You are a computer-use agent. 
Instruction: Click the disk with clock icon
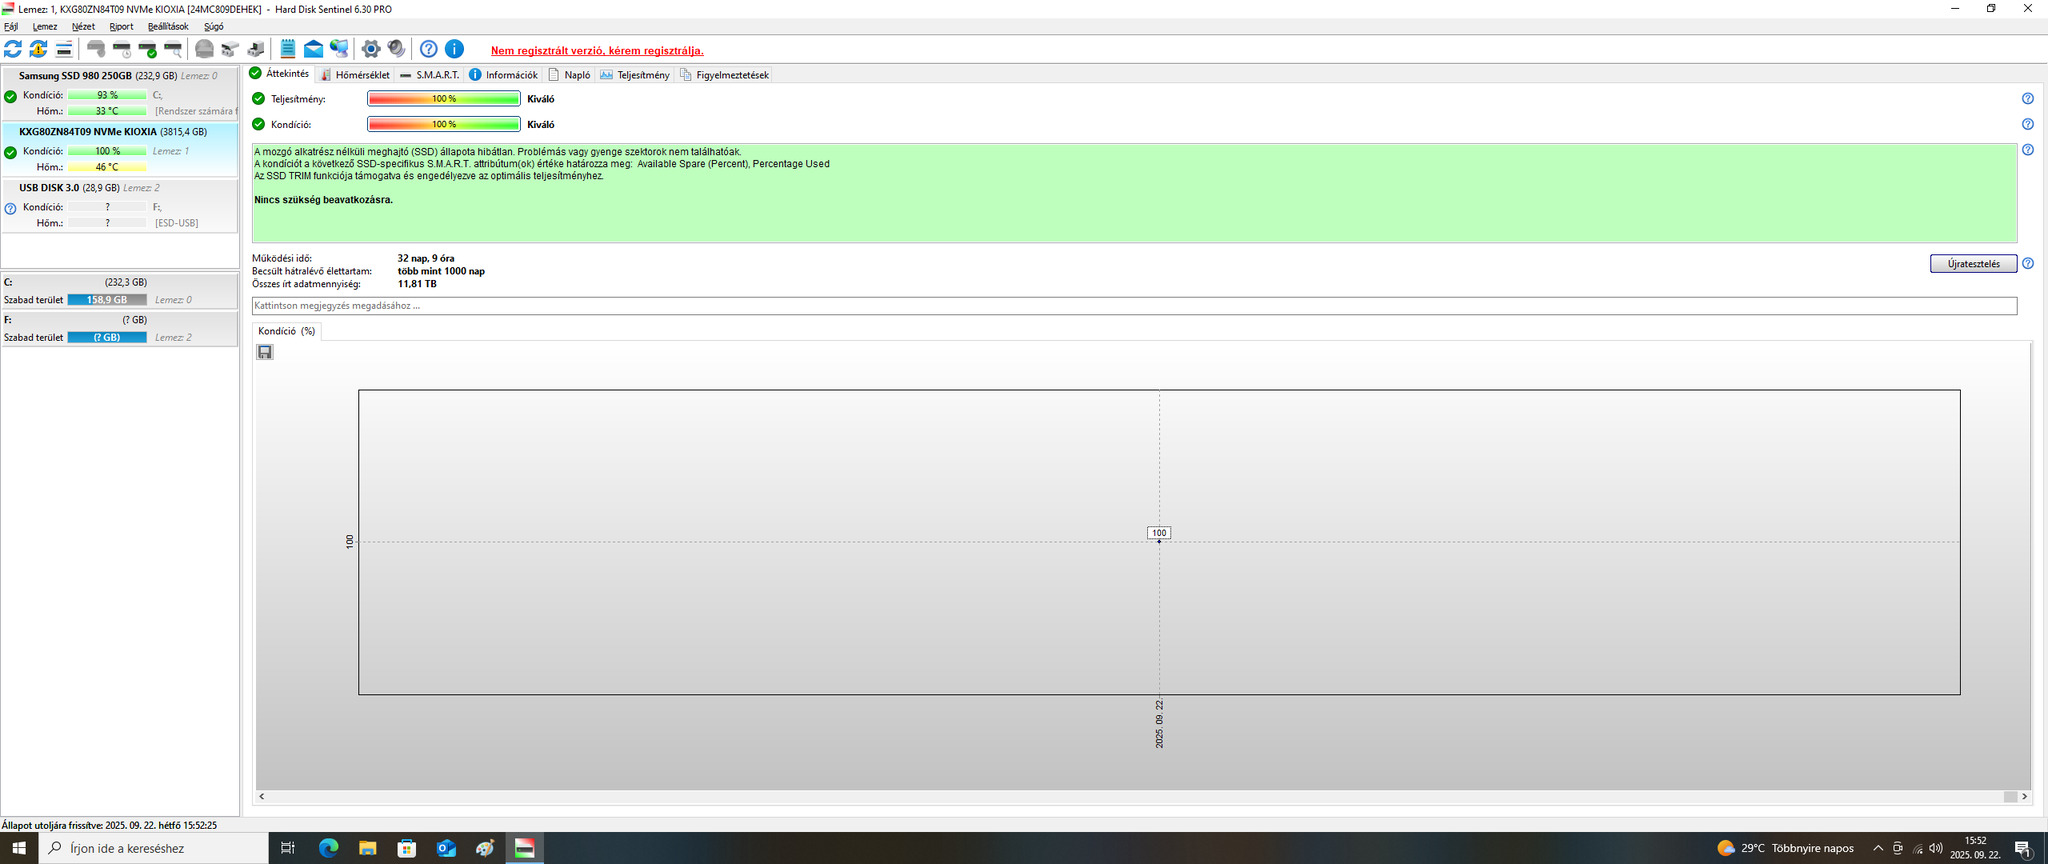(122, 49)
